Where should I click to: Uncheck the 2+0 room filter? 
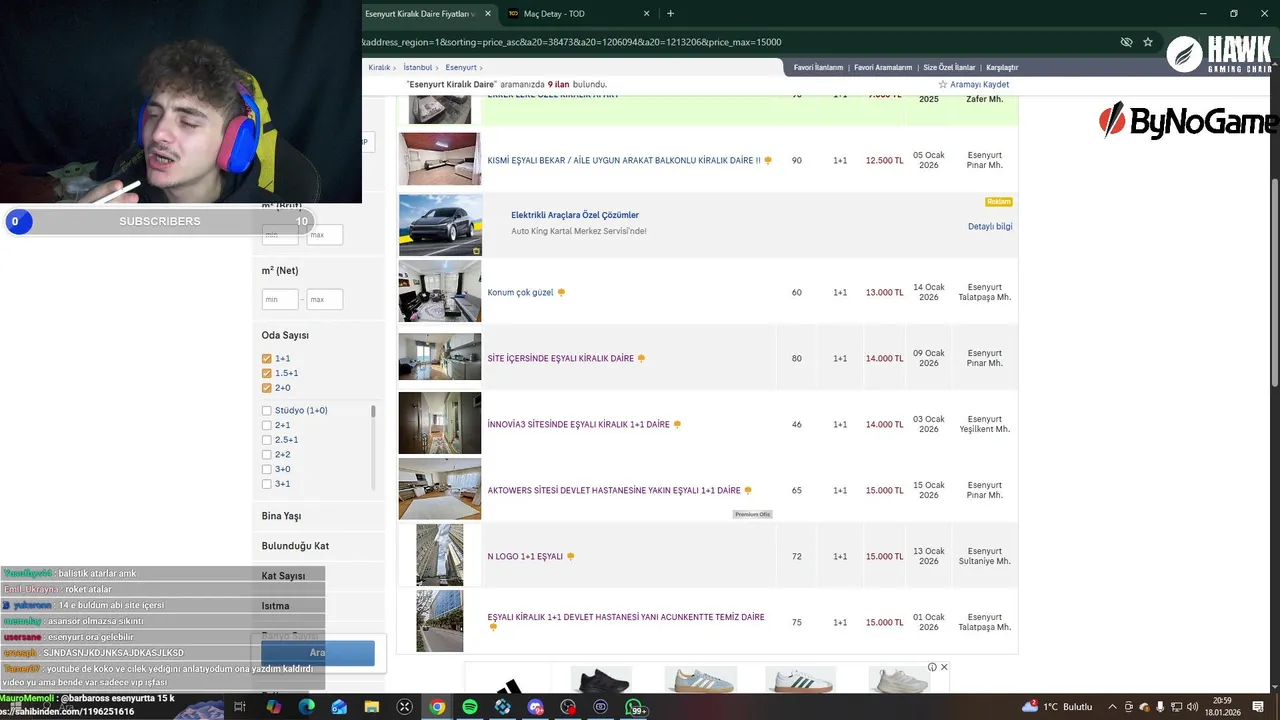[x=267, y=388]
